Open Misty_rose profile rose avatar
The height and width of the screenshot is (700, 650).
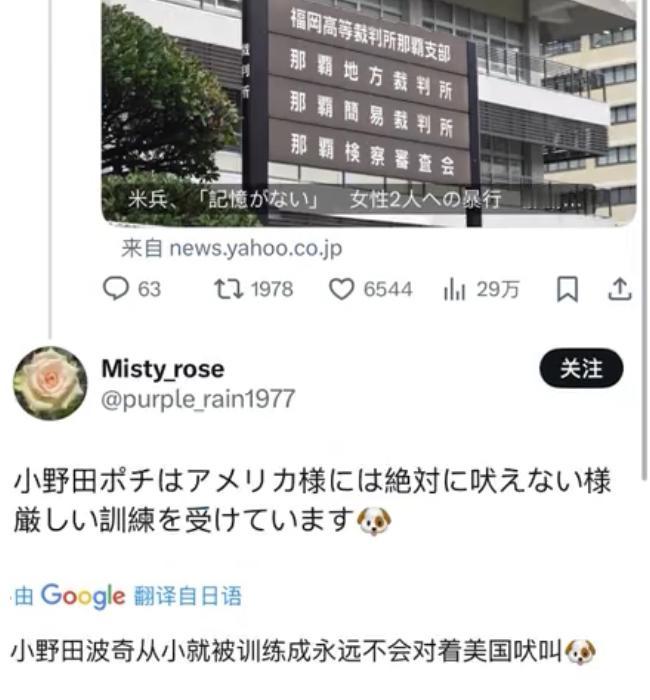50,383
